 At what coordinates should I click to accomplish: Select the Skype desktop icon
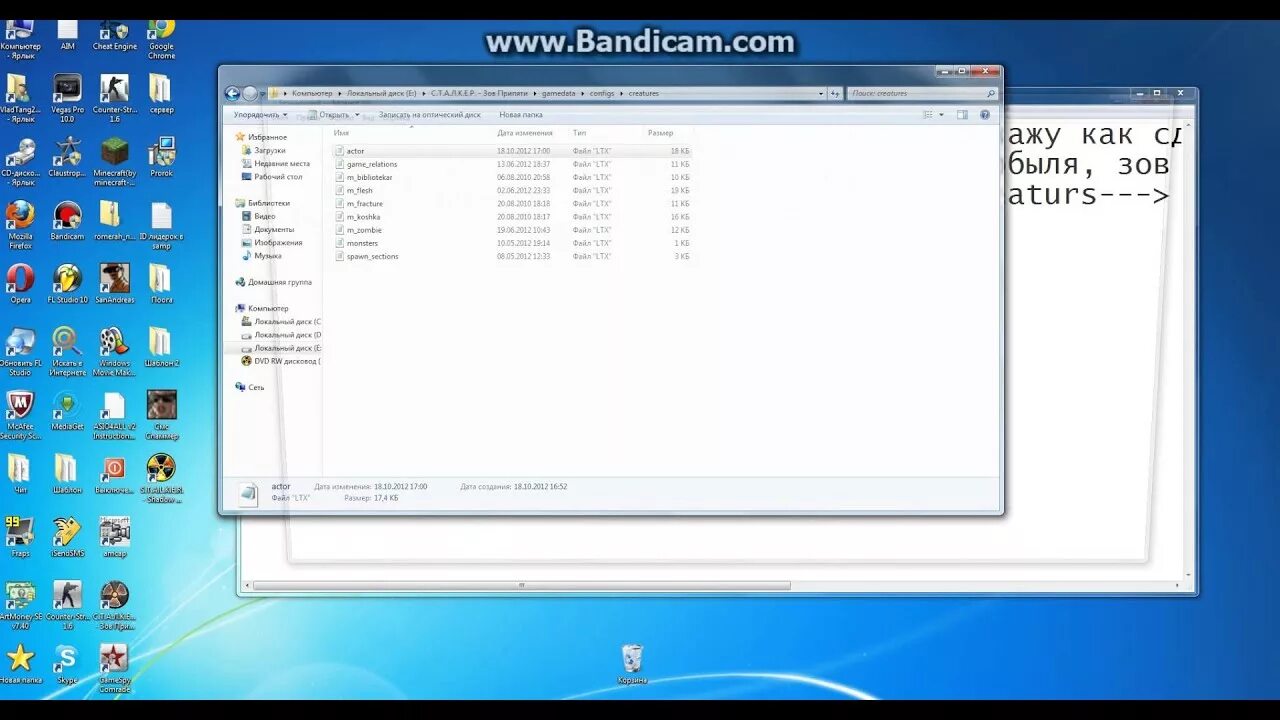(x=67, y=664)
